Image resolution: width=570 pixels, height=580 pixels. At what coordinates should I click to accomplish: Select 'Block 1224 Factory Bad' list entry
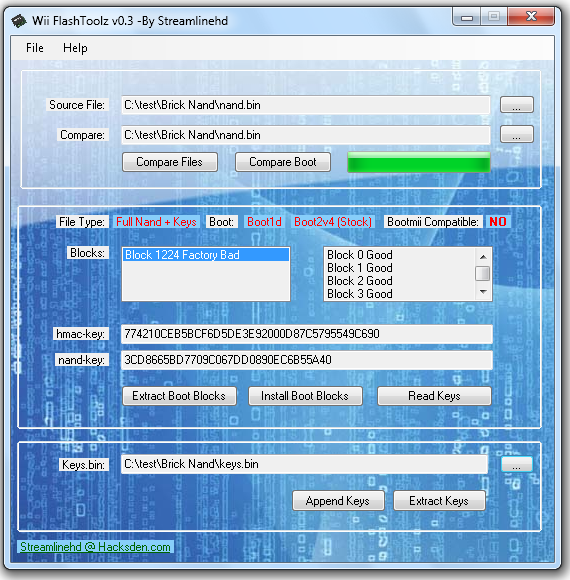click(206, 255)
